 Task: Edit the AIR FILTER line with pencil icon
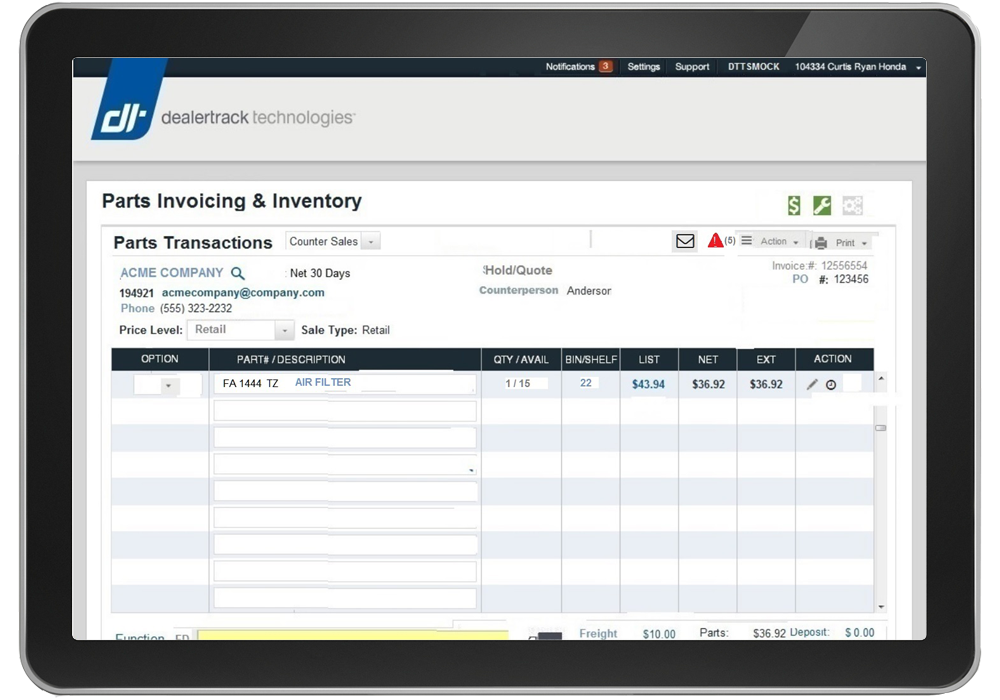813,382
